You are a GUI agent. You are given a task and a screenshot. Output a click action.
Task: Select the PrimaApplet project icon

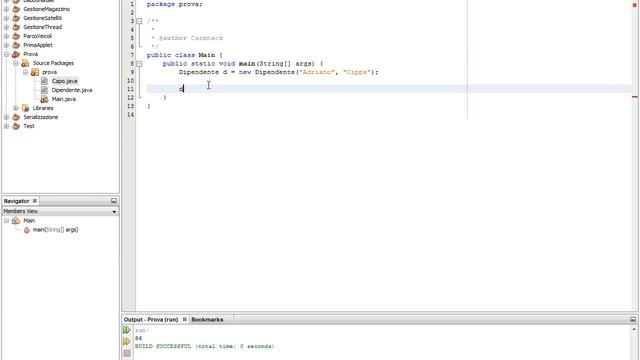click(16, 45)
